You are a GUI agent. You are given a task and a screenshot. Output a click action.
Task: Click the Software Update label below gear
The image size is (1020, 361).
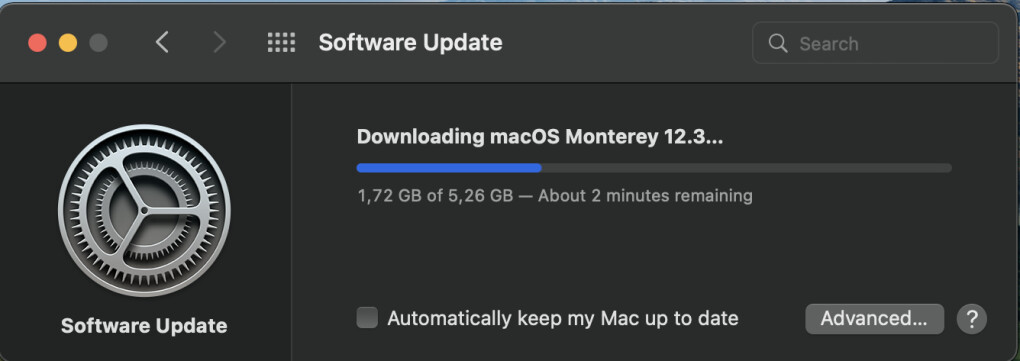(x=144, y=326)
